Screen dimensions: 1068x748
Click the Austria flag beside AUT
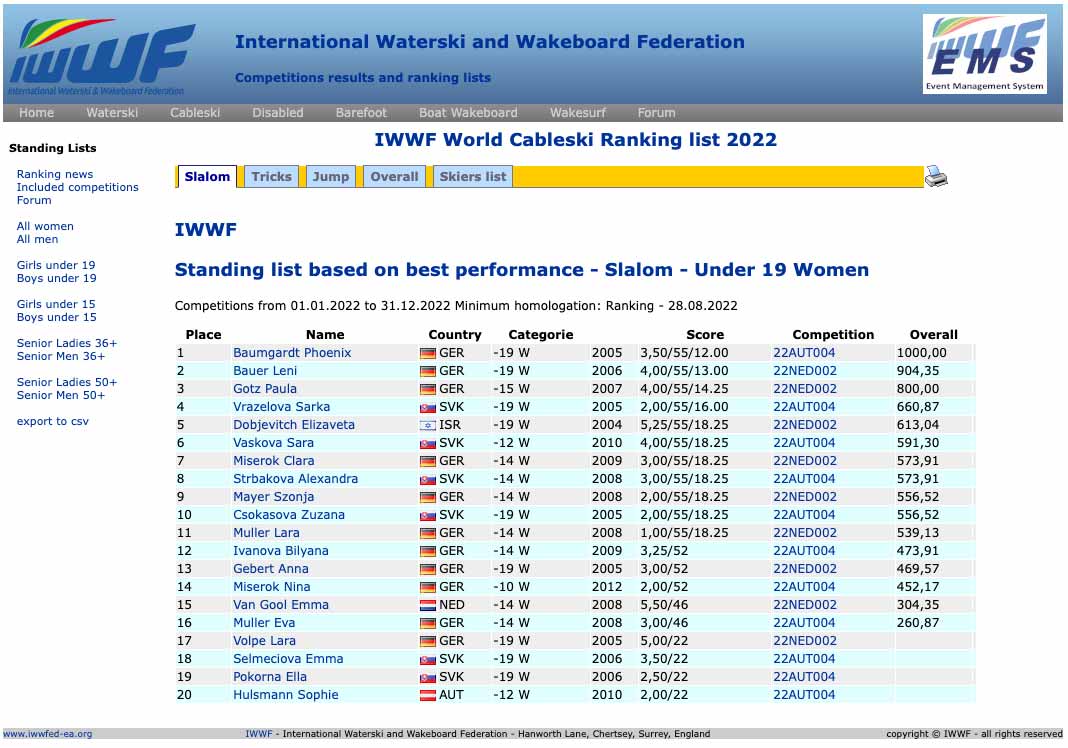(428, 695)
